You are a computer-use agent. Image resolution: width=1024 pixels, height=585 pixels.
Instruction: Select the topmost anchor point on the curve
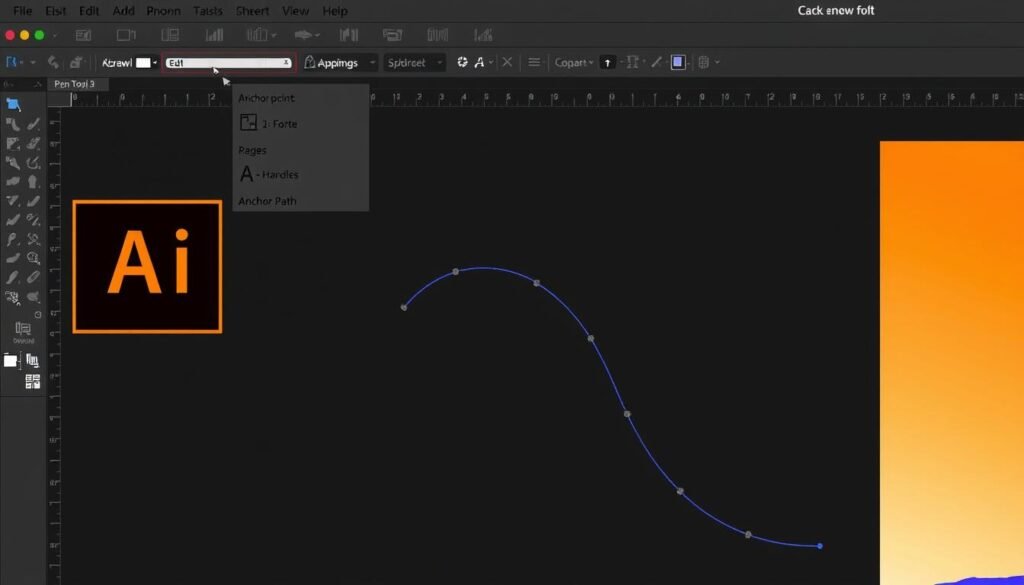tap(456, 272)
